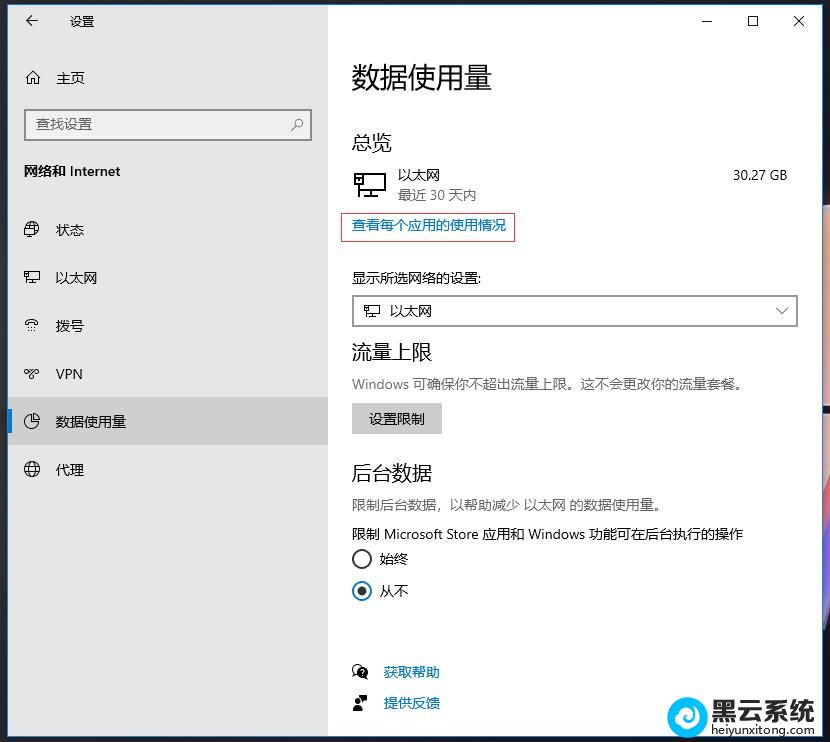830x742 pixels.
Task: Click the Ethernet monitor icon under 总览
Action: [369, 184]
